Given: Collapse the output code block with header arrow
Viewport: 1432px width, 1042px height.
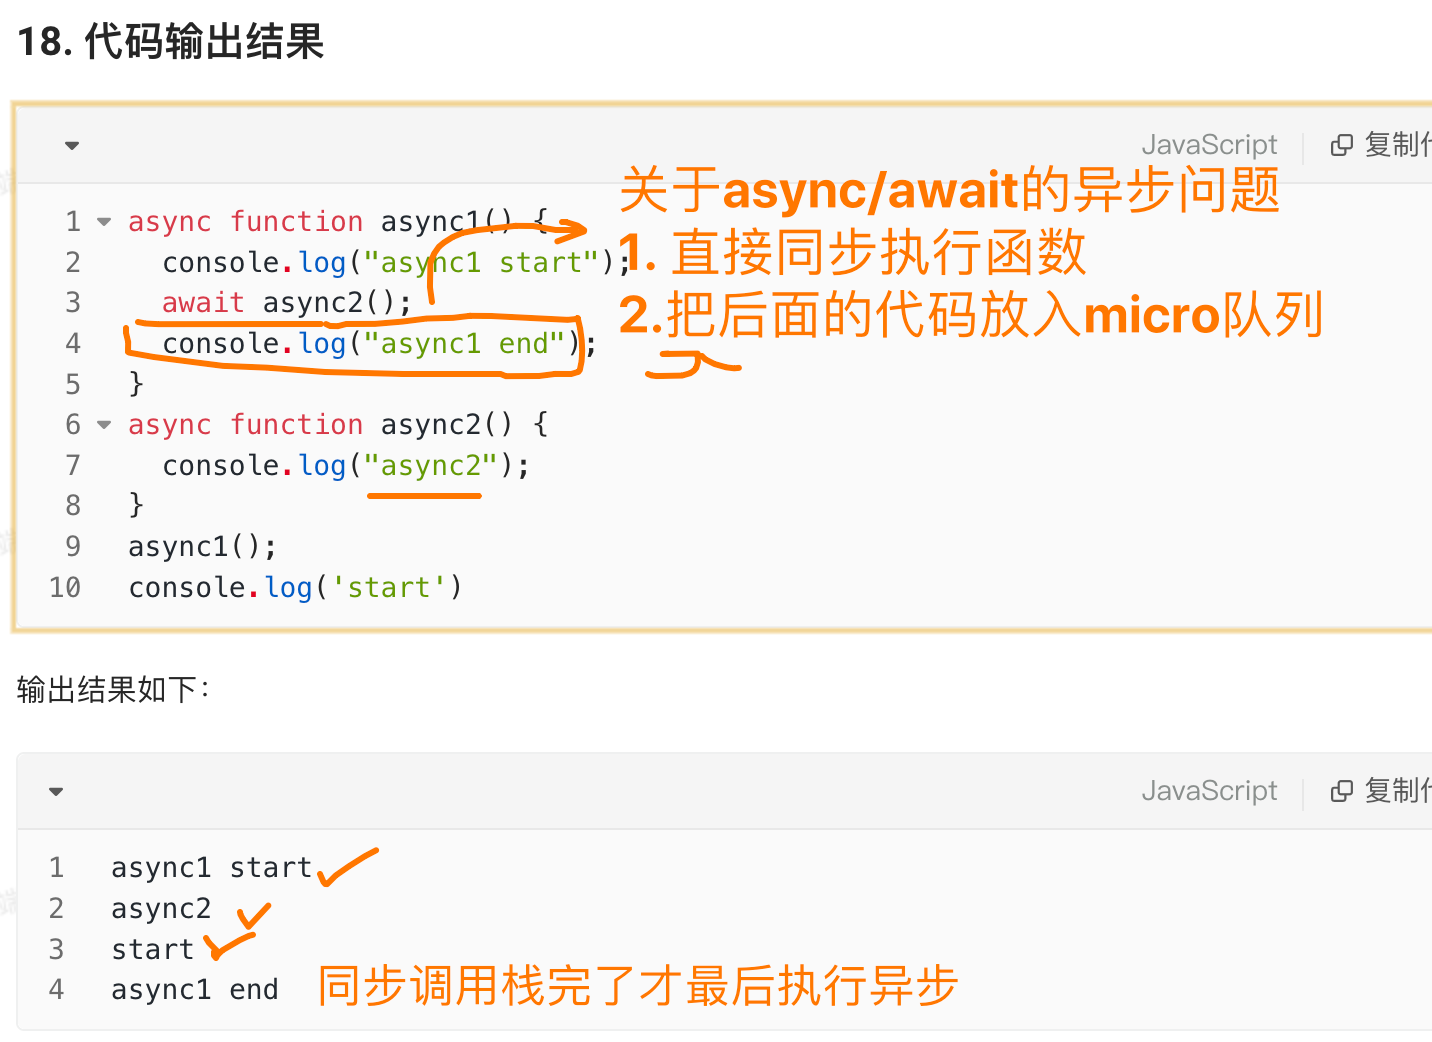Looking at the screenshot, I should (56, 792).
